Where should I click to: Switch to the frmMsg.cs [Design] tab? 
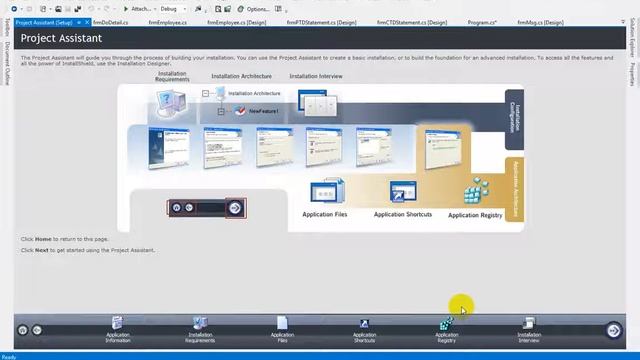click(x=540, y=22)
